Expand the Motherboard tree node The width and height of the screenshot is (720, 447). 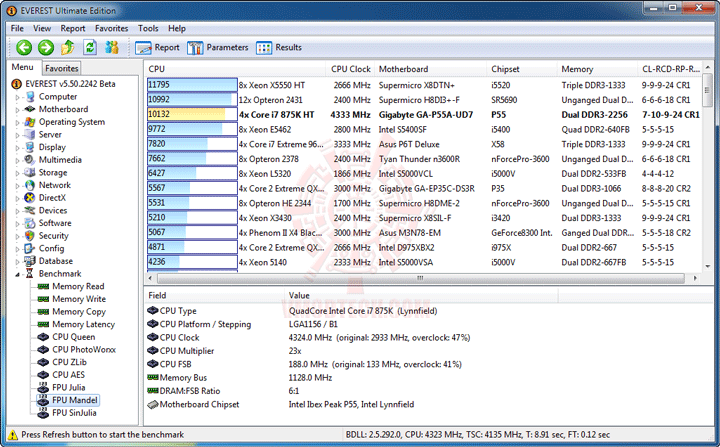pos(17,110)
